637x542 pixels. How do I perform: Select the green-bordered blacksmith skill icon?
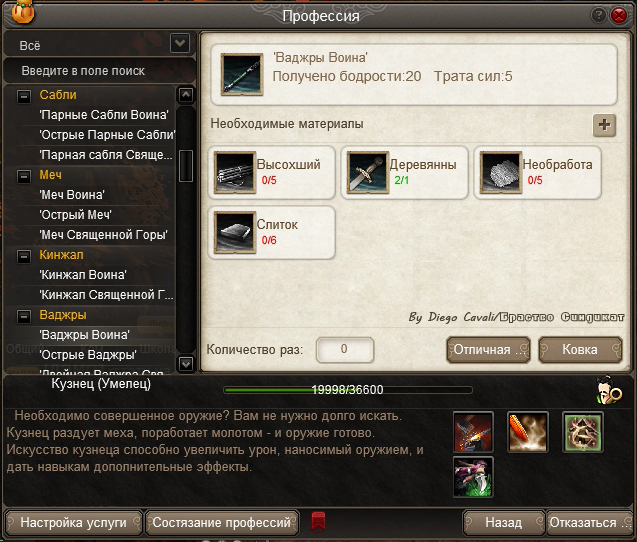[x=583, y=431]
